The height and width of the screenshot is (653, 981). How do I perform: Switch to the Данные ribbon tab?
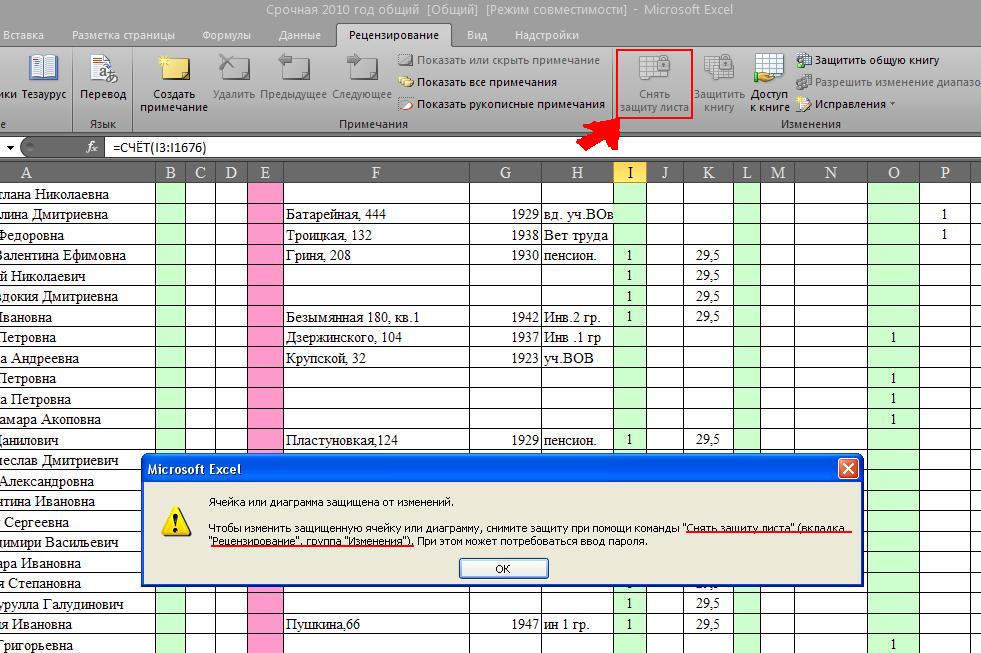click(299, 35)
